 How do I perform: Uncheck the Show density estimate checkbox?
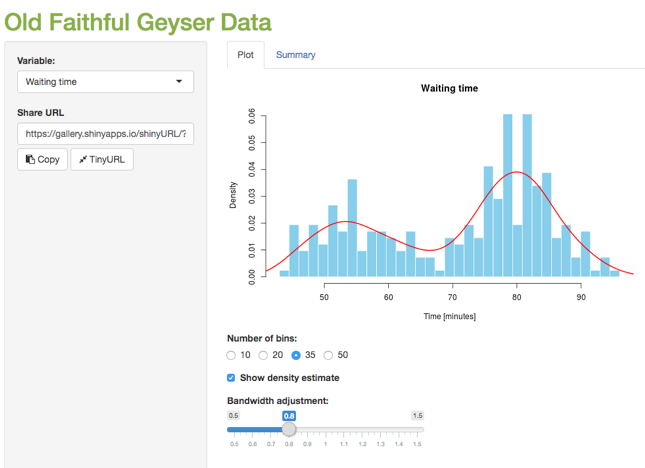(x=232, y=378)
